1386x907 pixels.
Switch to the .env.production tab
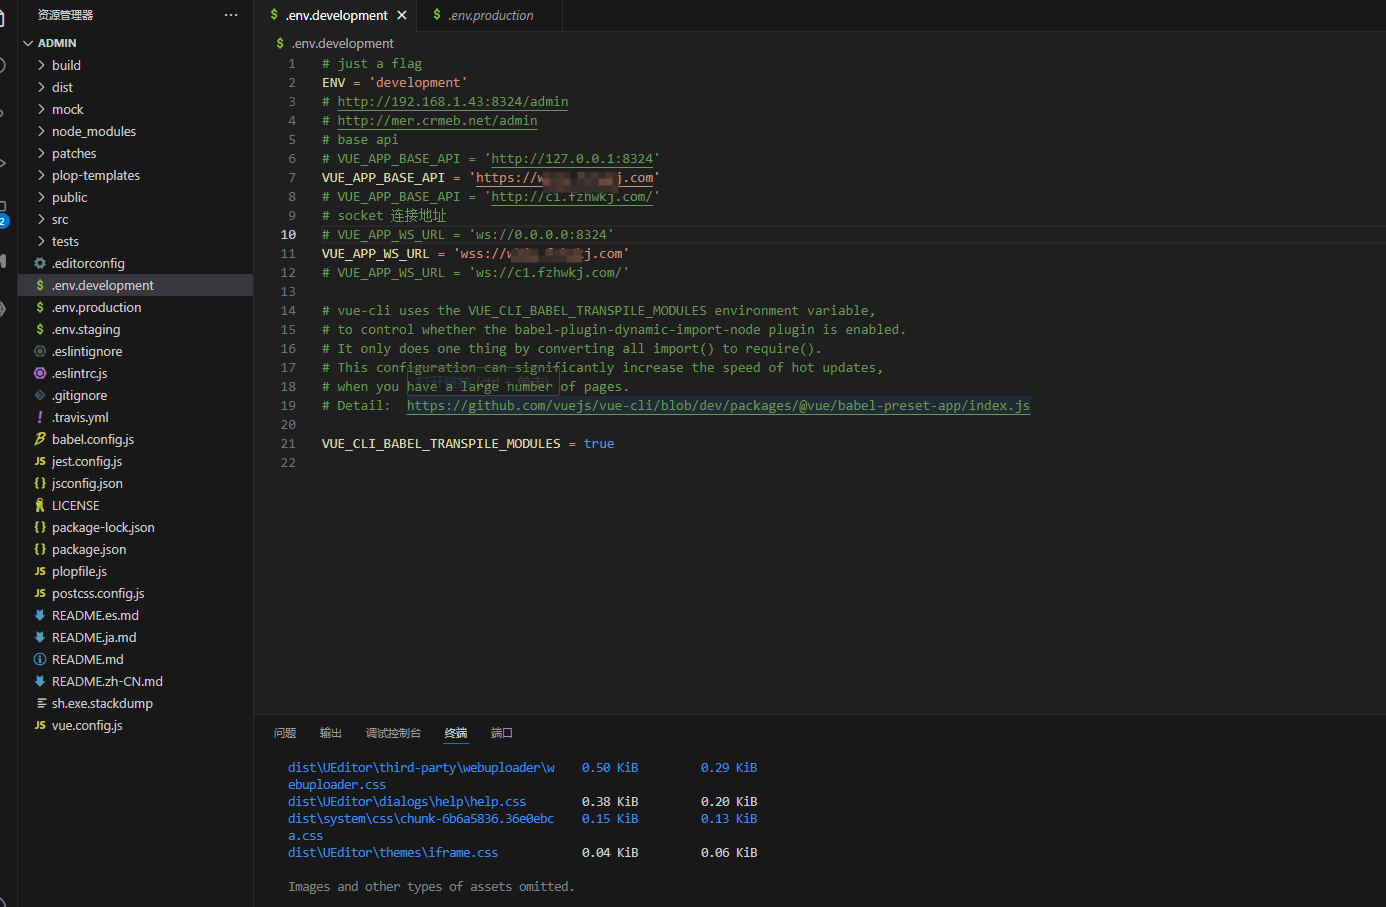490,15
